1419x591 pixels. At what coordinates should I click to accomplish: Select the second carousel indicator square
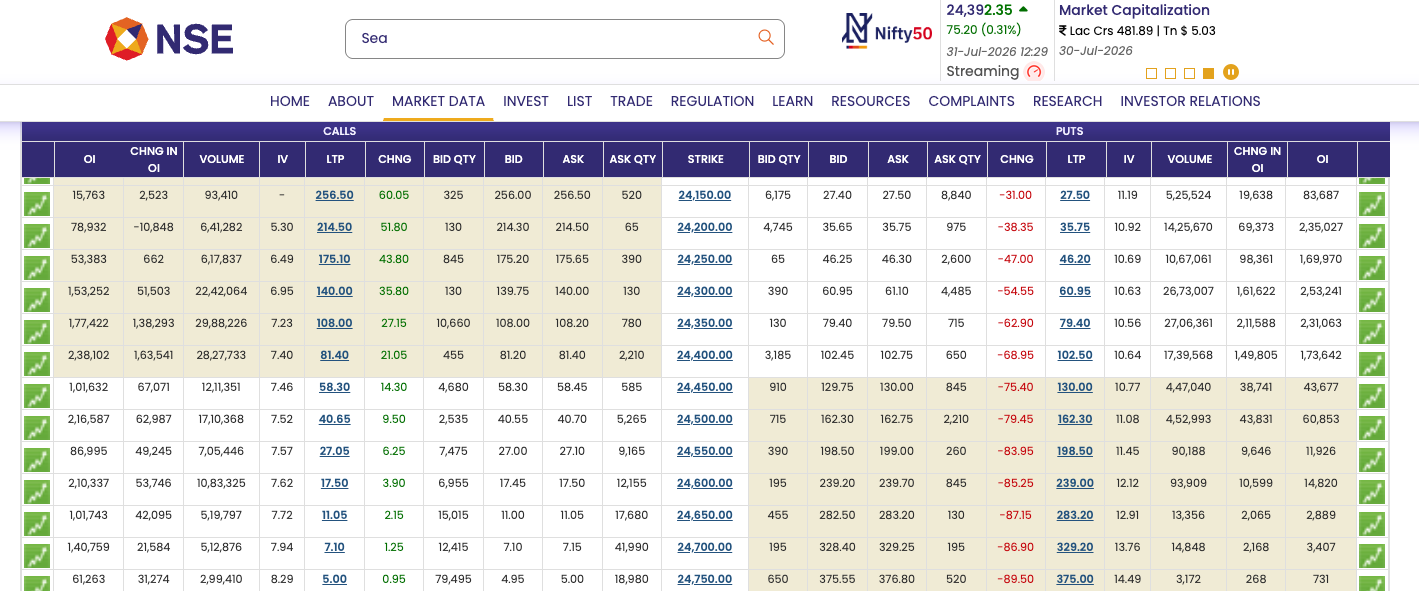pos(1171,73)
